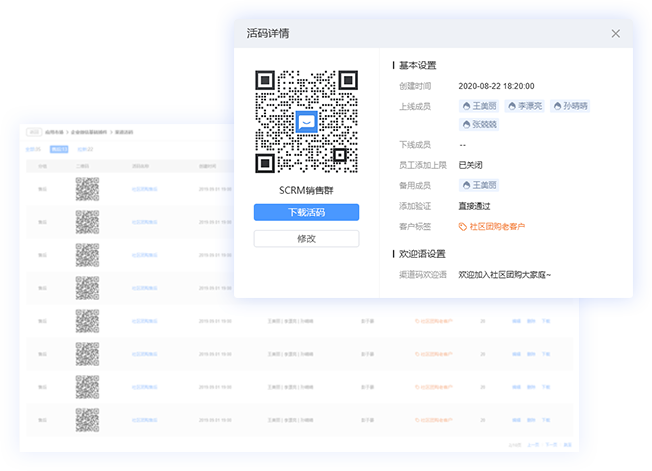This screenshot has width=652, height=471.
Task: Select the 李漂亮 member tag
Action: (525, 106)
